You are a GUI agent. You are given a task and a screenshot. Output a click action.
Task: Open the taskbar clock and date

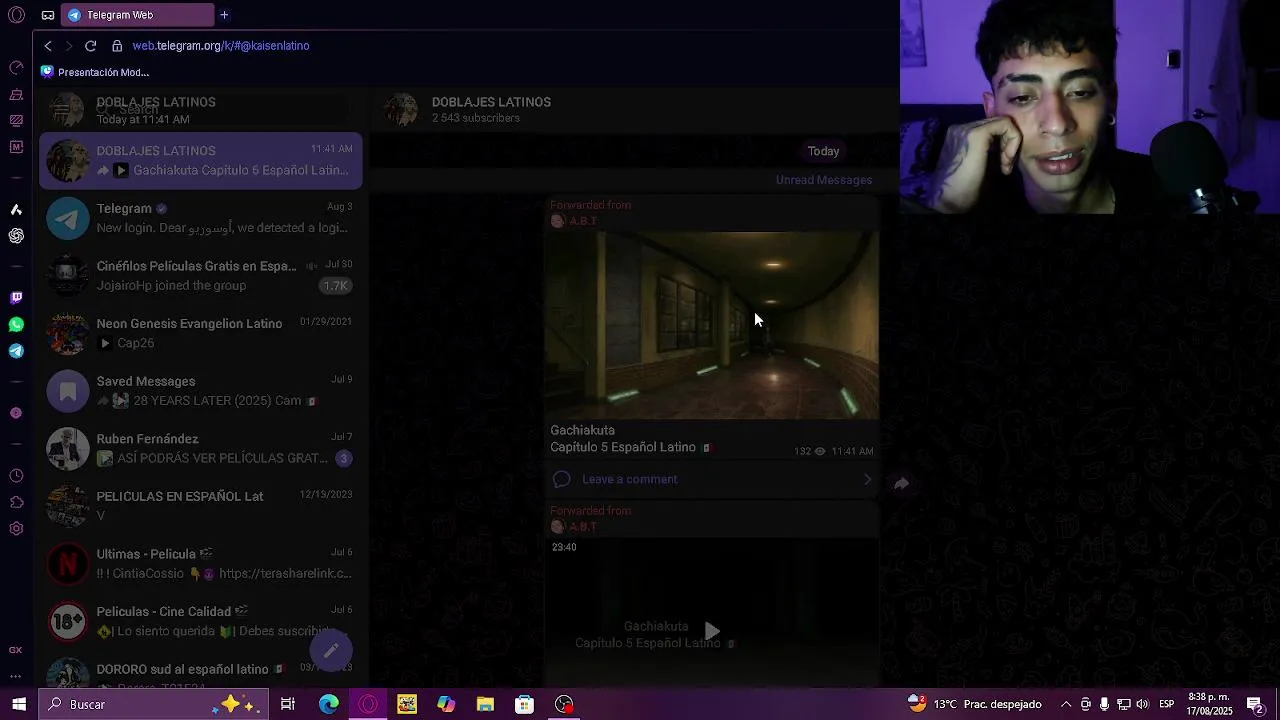click(1209, 704)
